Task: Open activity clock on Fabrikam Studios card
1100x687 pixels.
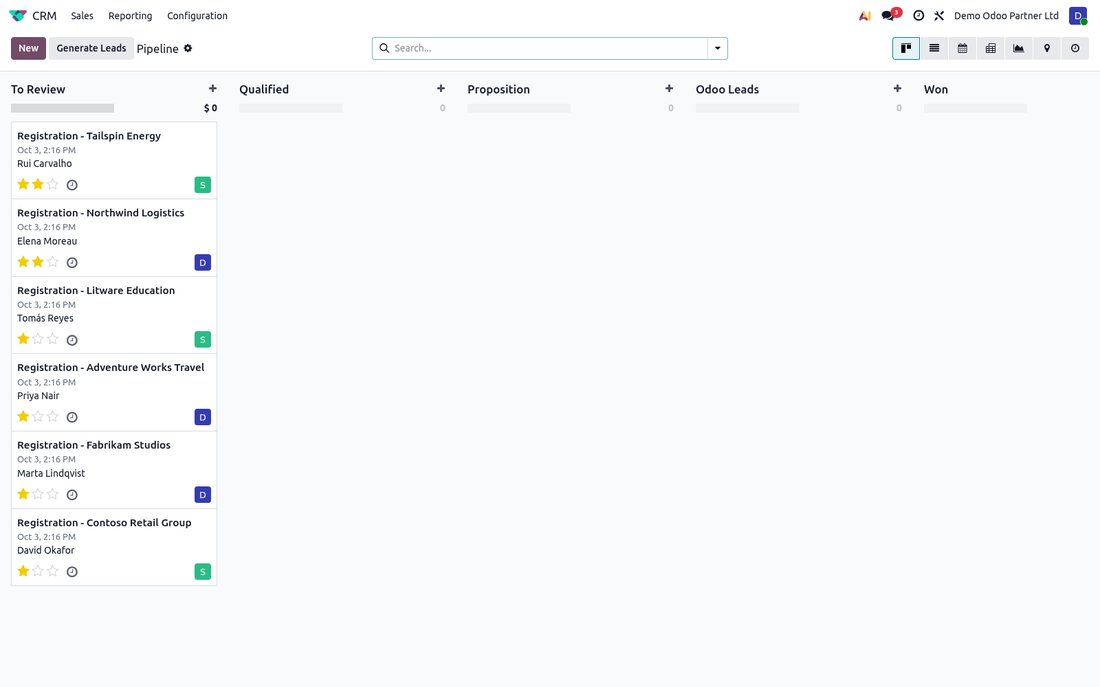Action: (72, 495)
